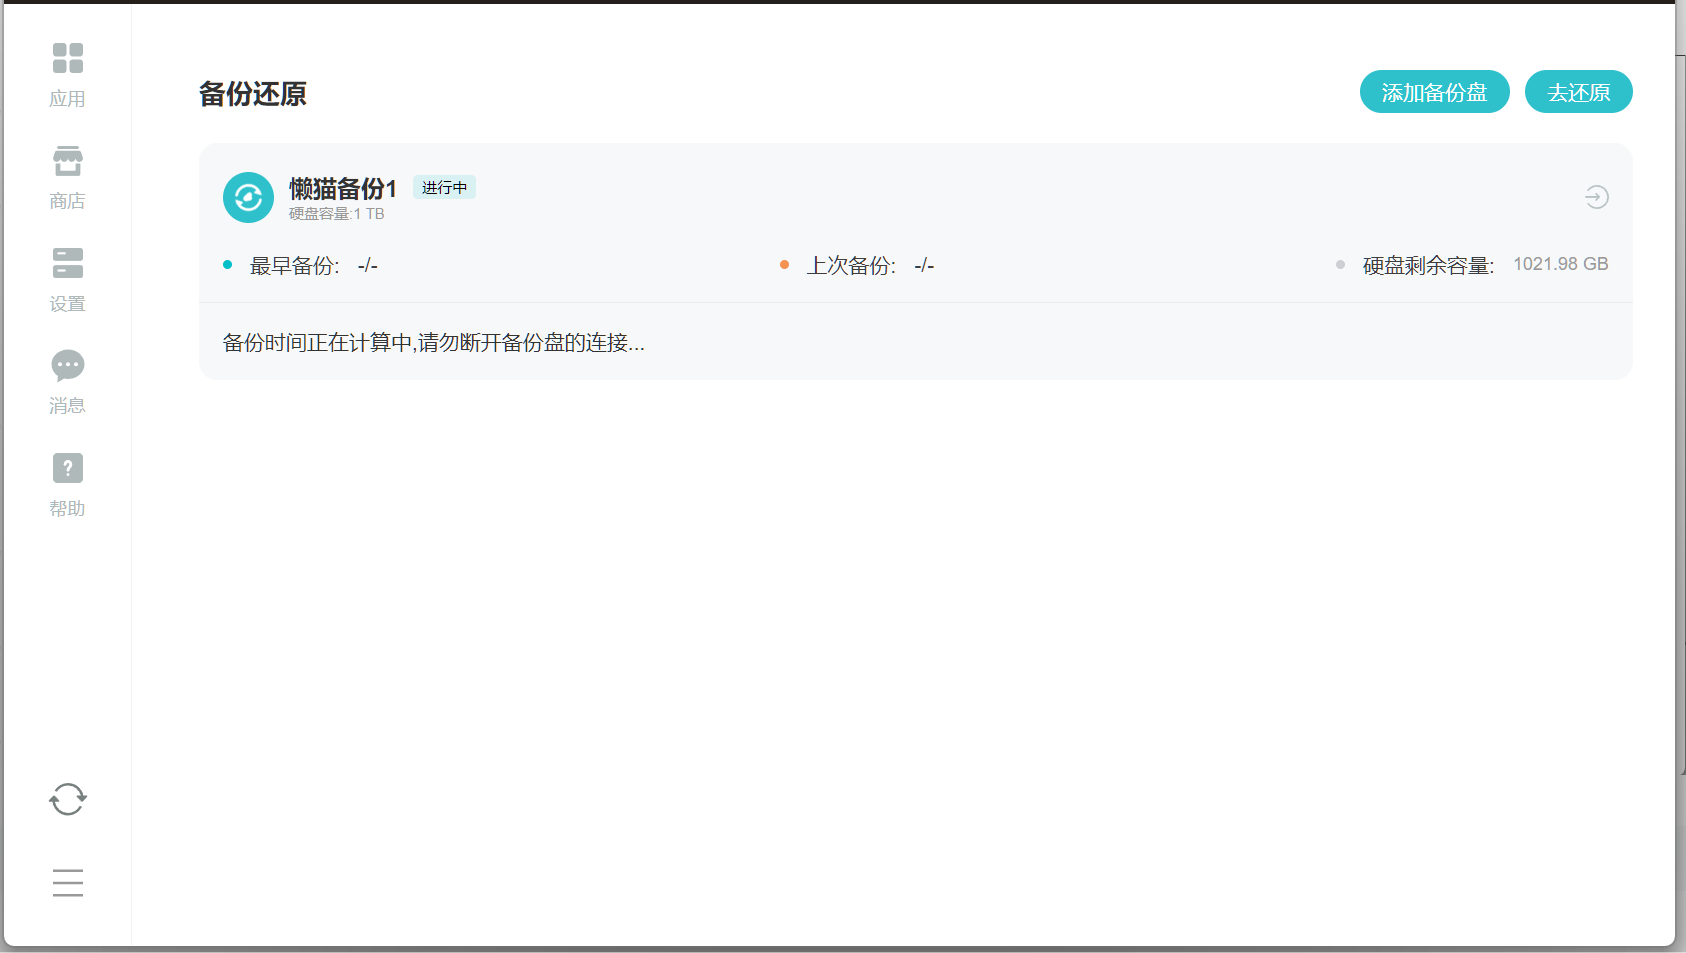This screenshot has height=953, width=1686.
Task: Click the 上次备份 label
Action: pos(851,265)
